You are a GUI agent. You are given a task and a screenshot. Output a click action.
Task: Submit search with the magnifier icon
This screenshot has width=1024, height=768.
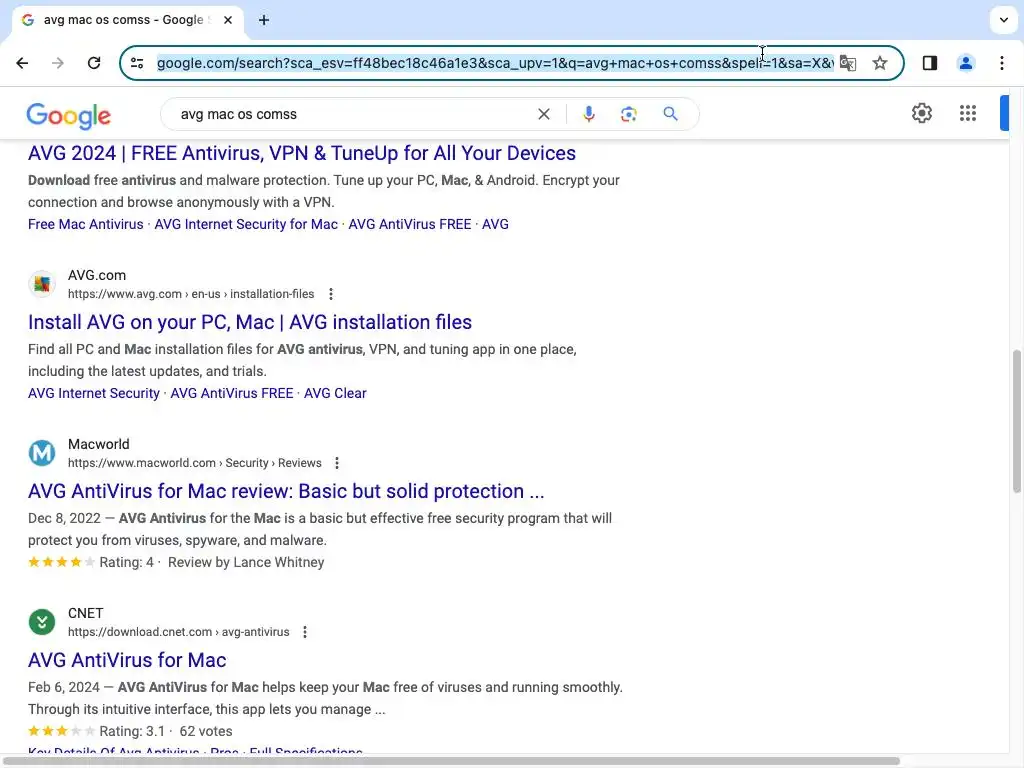click(671, 114)
